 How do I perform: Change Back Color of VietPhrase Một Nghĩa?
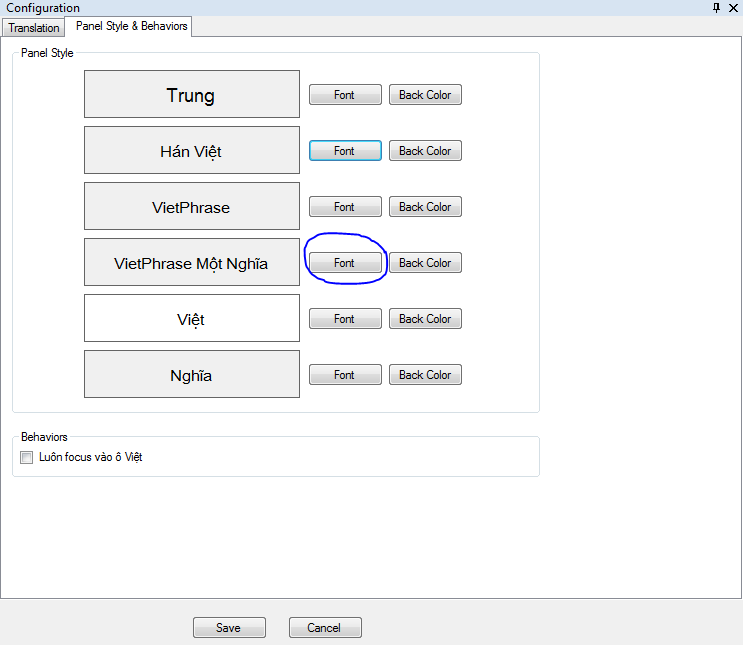[x=425, y=263]
